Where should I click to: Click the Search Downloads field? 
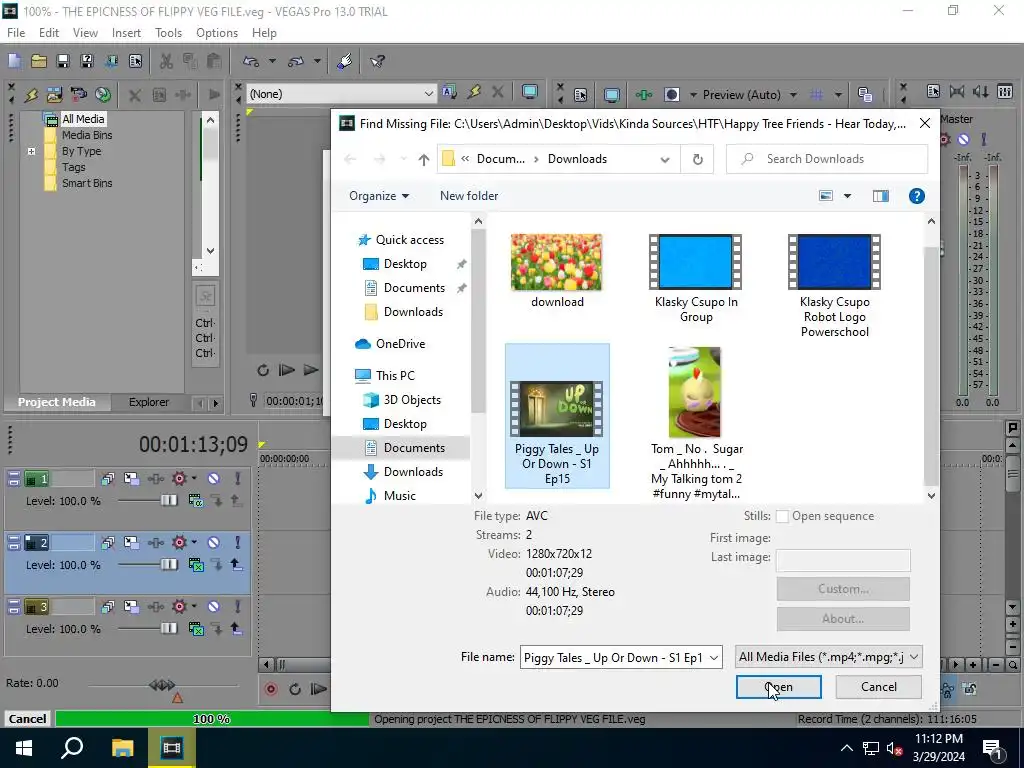click(827, 159)
